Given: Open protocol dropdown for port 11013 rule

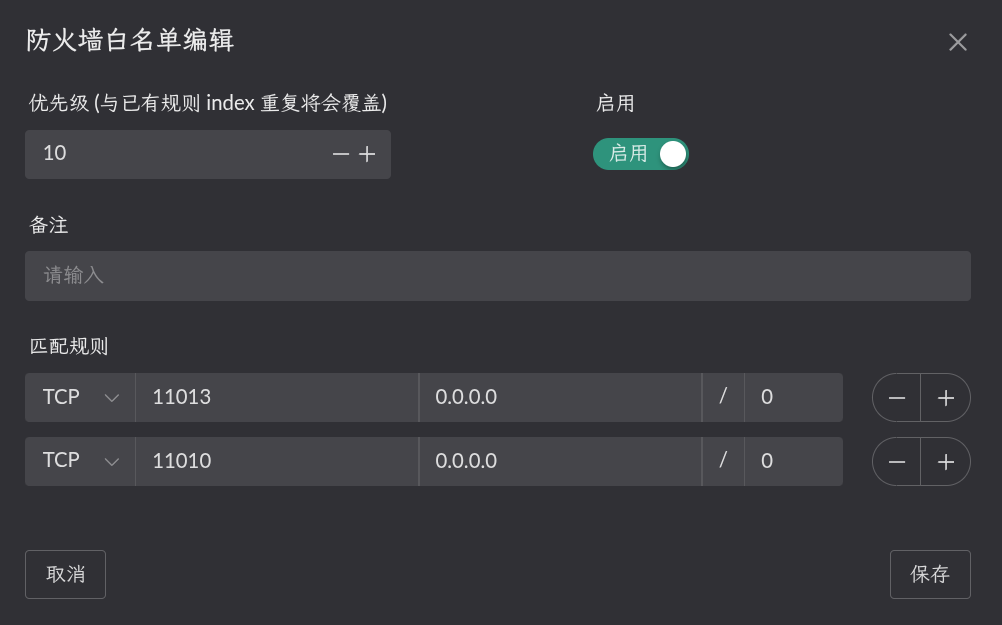Looking at the screenshot, I should (x=80, y=398).
